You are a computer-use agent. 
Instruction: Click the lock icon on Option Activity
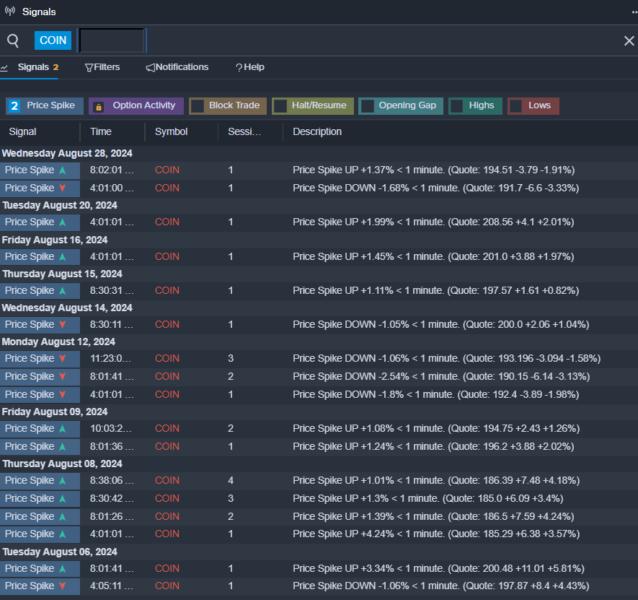click(98, 107)
